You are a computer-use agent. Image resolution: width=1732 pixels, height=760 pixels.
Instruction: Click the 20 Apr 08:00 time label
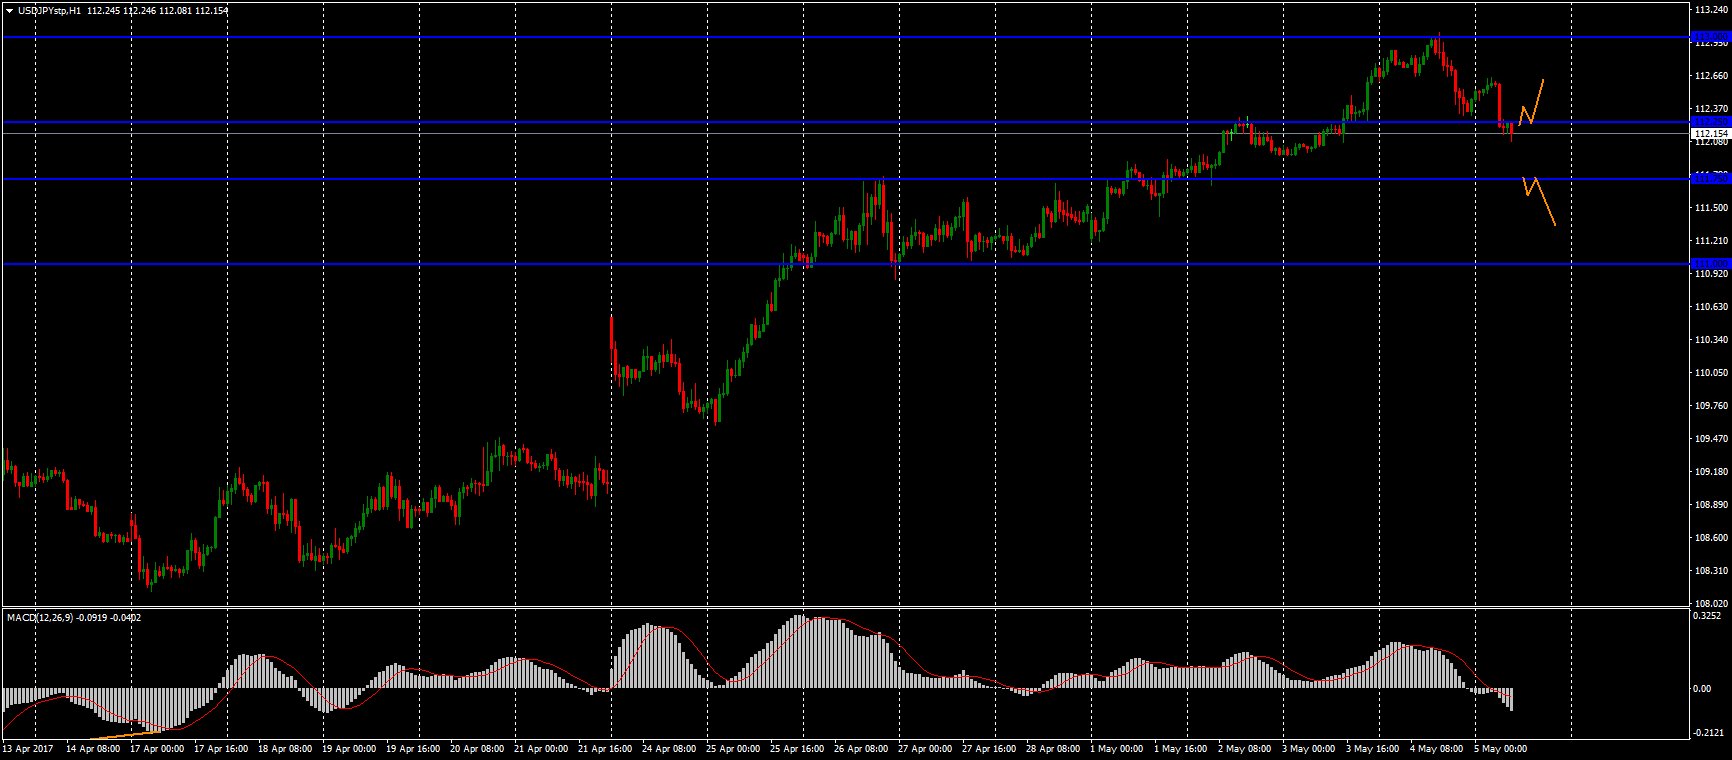pyautogui.click(x=477, y=749)
